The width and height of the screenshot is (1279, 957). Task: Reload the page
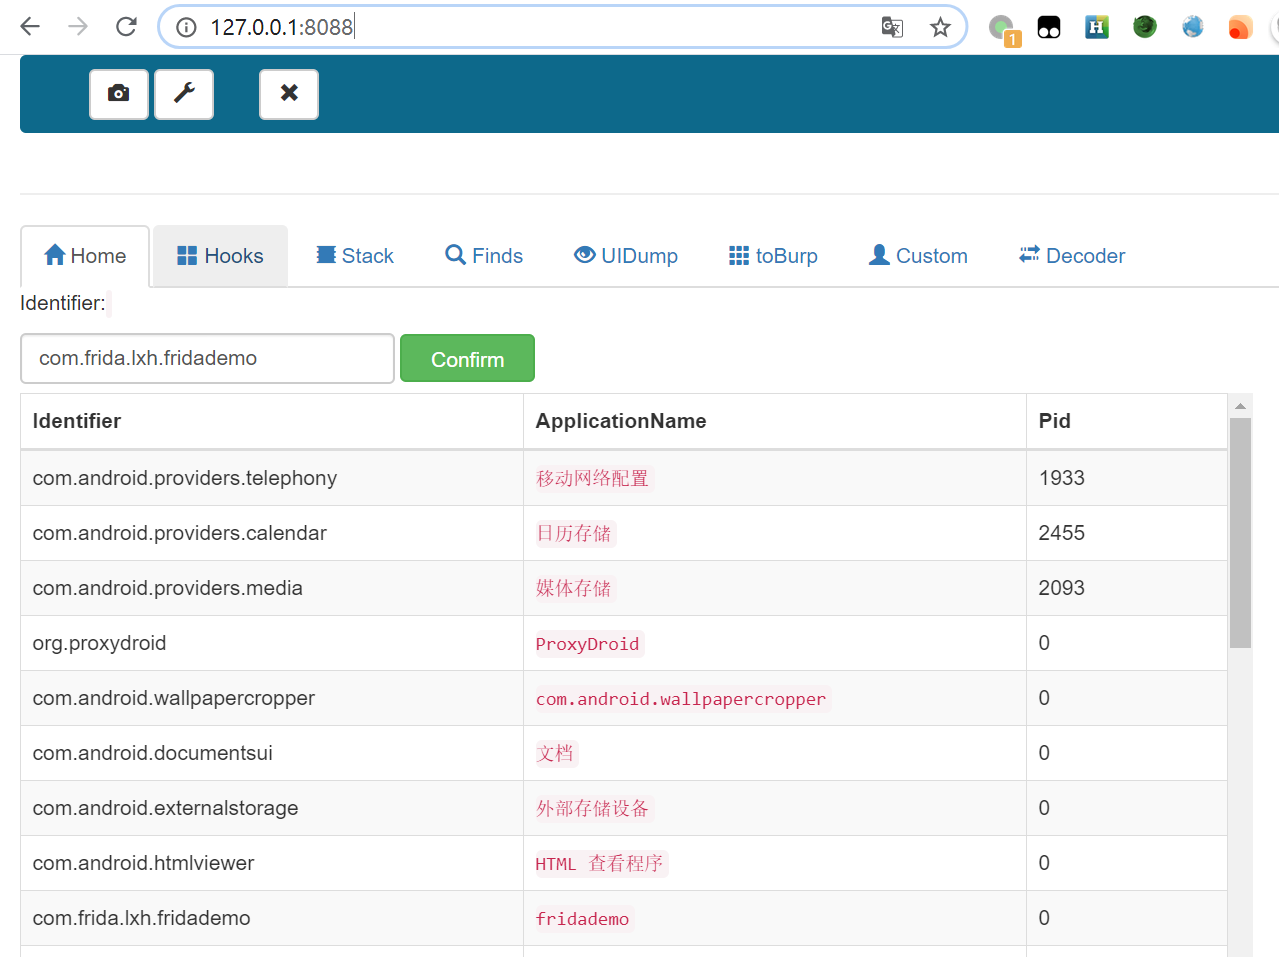[x=126, y=27]
